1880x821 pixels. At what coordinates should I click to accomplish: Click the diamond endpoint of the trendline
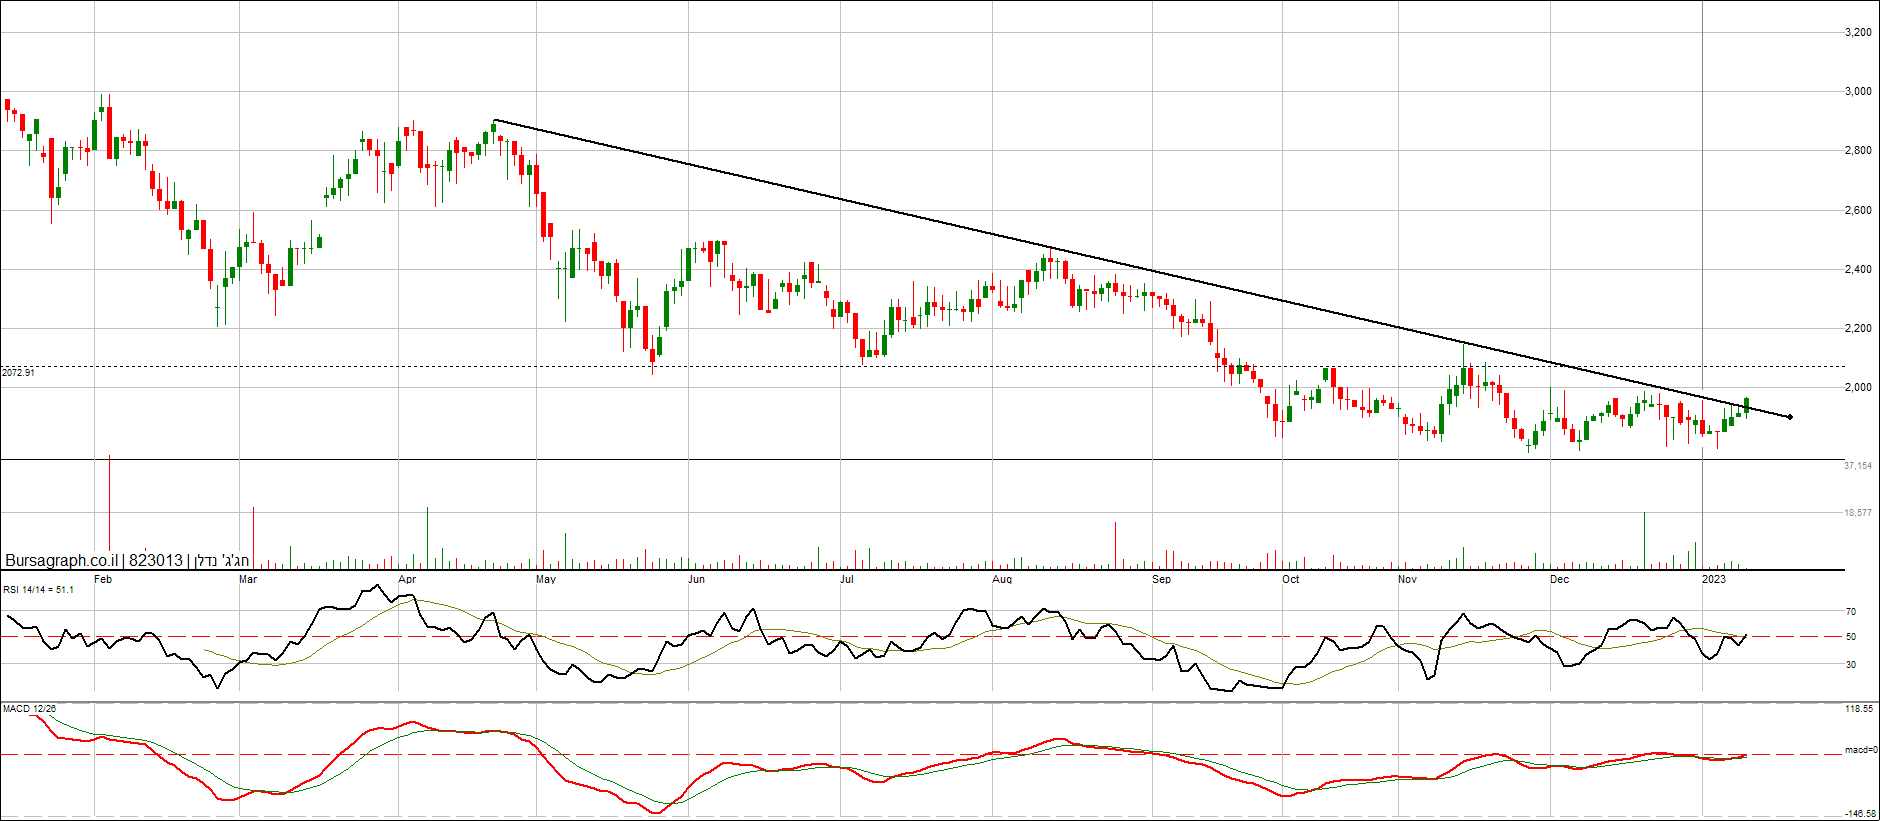pos(1789,417)
